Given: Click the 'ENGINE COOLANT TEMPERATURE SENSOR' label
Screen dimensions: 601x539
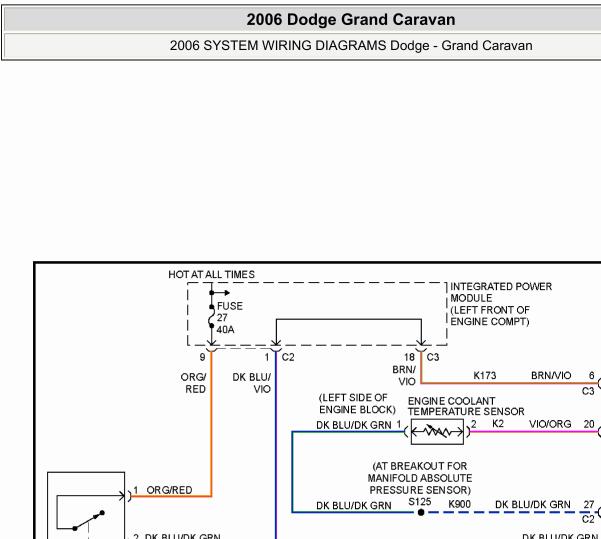Looking at the screenshot, I should pos(466,406).
